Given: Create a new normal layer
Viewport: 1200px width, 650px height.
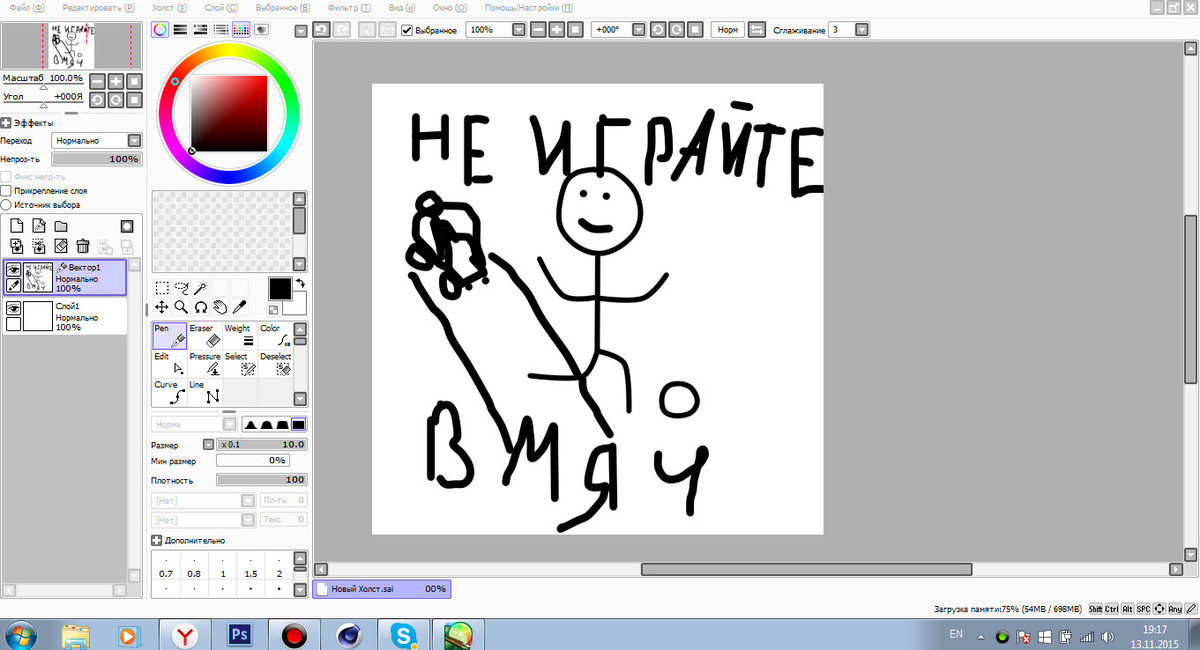Looking at the screenshot, I should coord(16,226).
